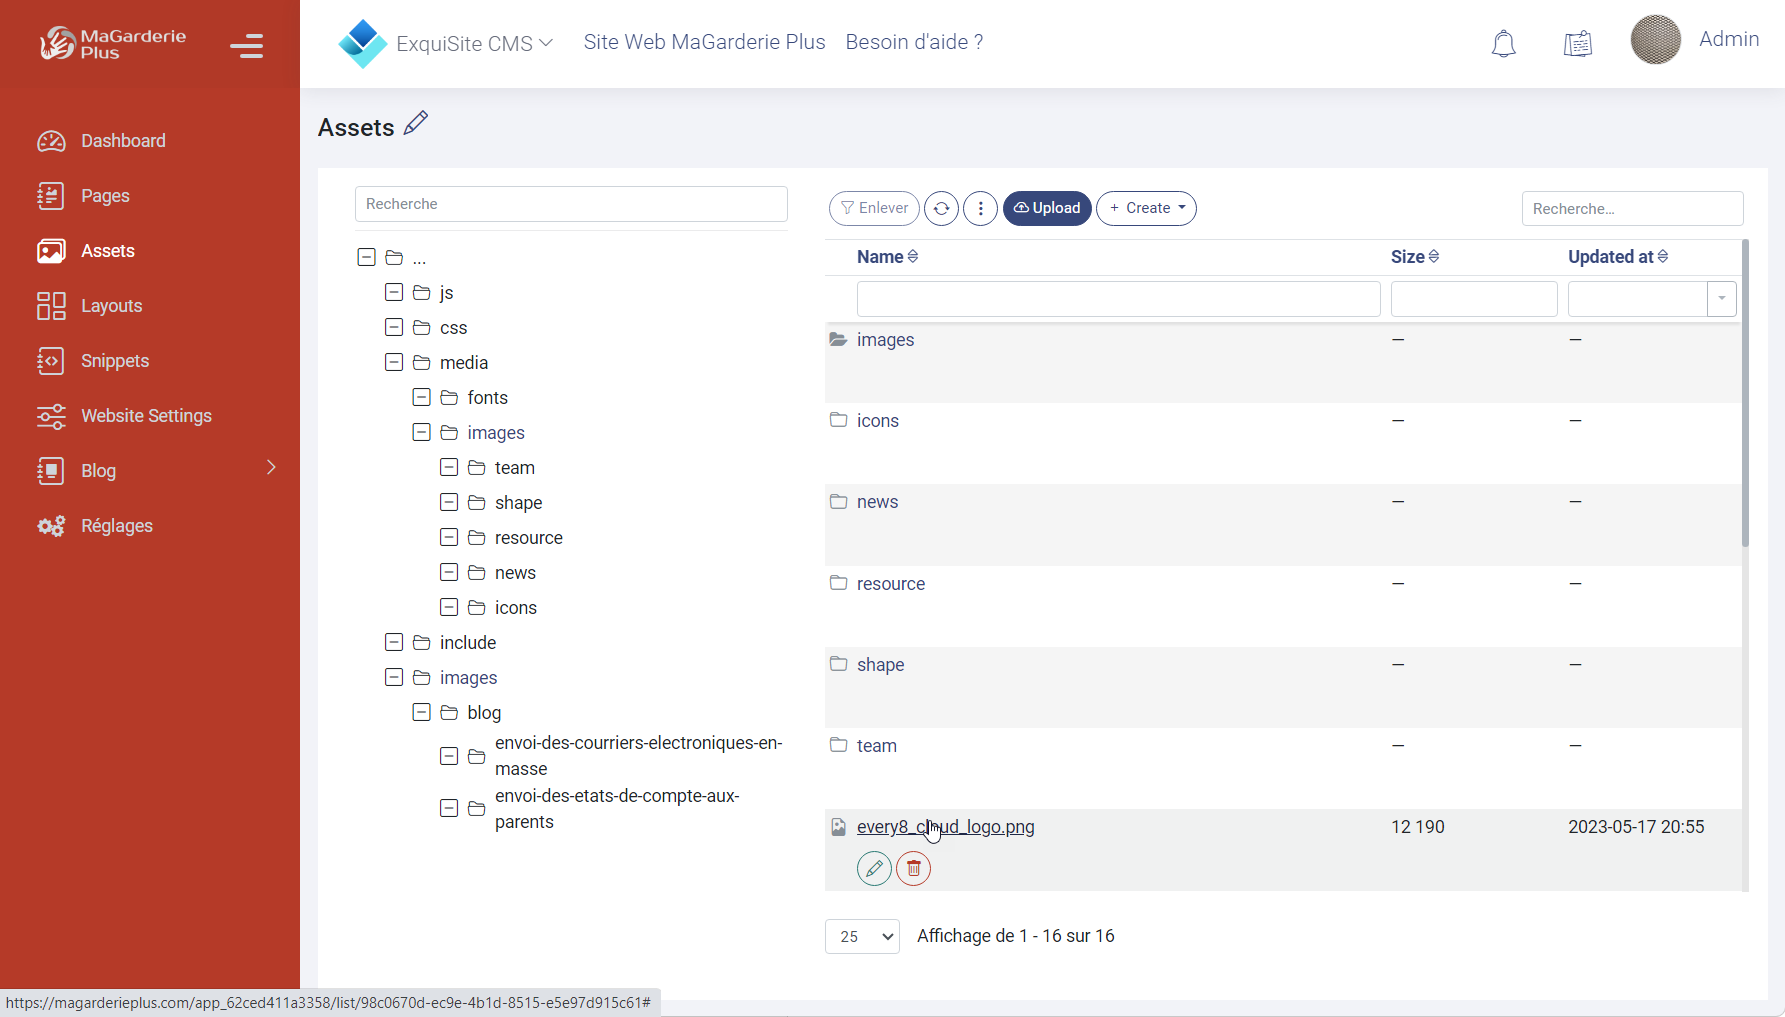
Task: Open the refresh assets icon
Action: coord(941,208)
